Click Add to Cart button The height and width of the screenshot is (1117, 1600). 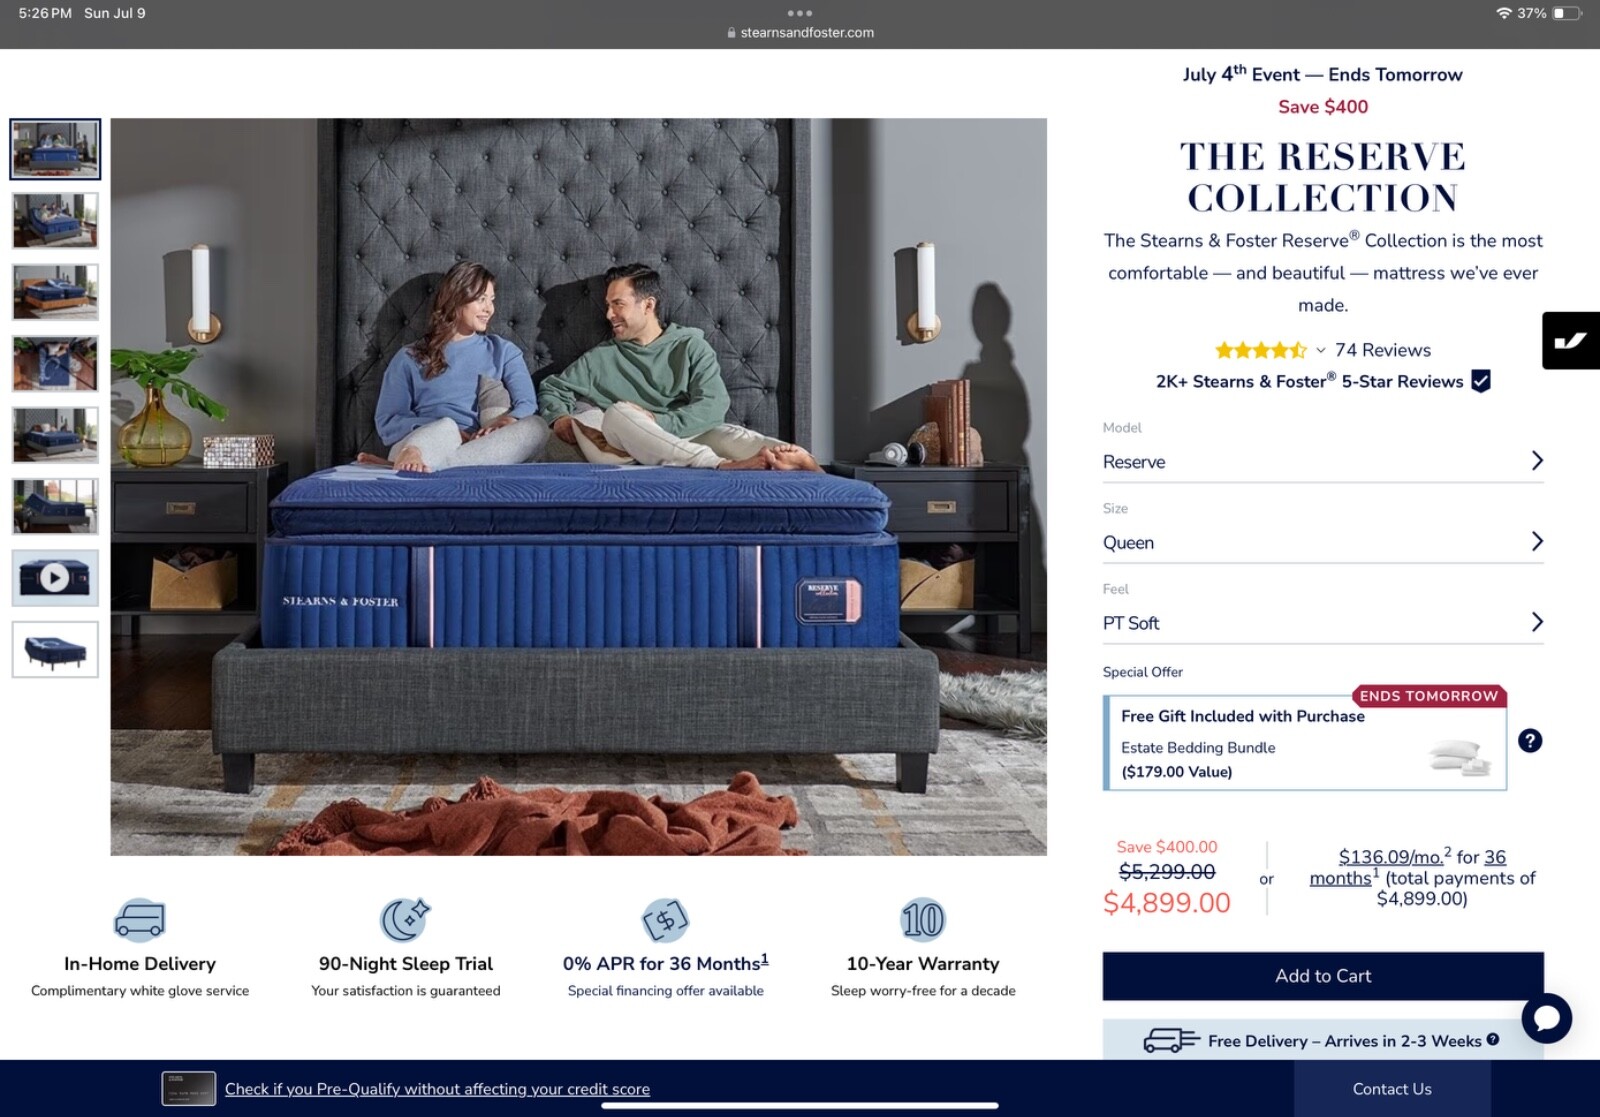pos(1323,976)
